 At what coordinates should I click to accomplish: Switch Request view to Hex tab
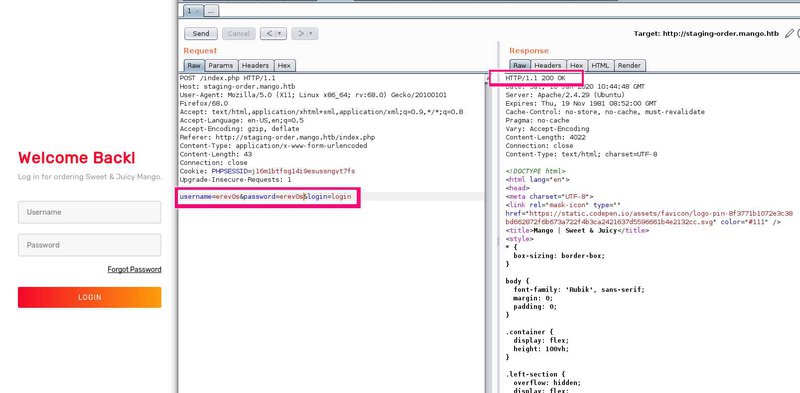pyautogui.click(x=284, y=65)
